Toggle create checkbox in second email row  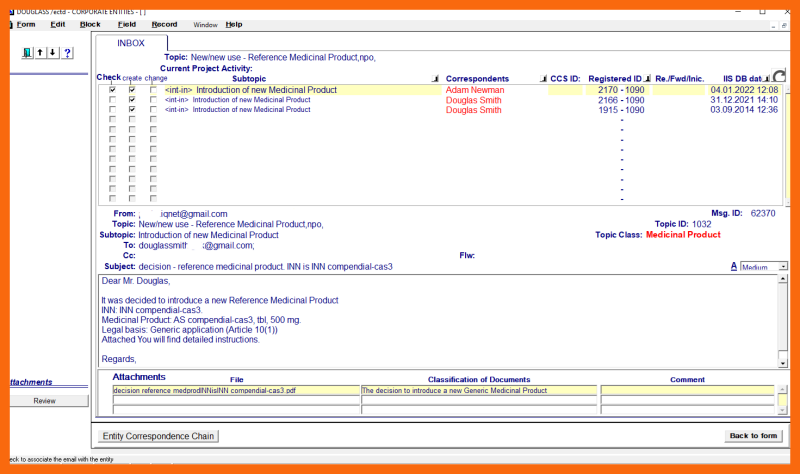(x=132, y=100)
